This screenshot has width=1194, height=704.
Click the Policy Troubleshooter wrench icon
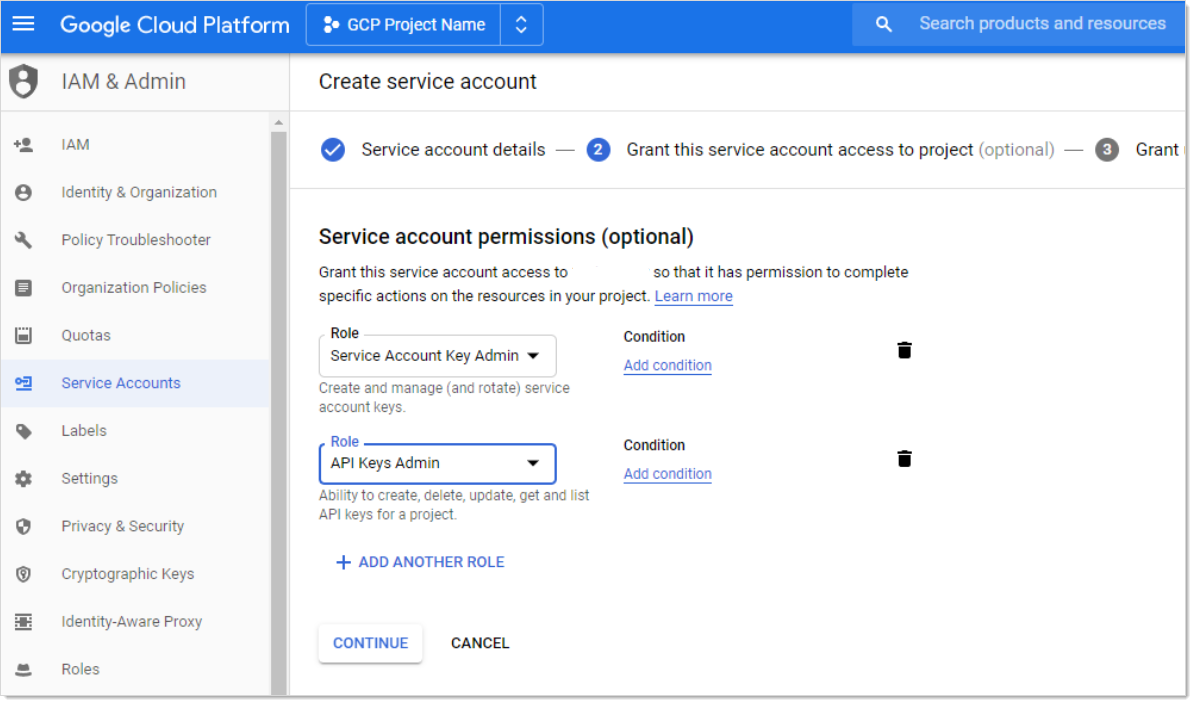click(x=24, y=240)
